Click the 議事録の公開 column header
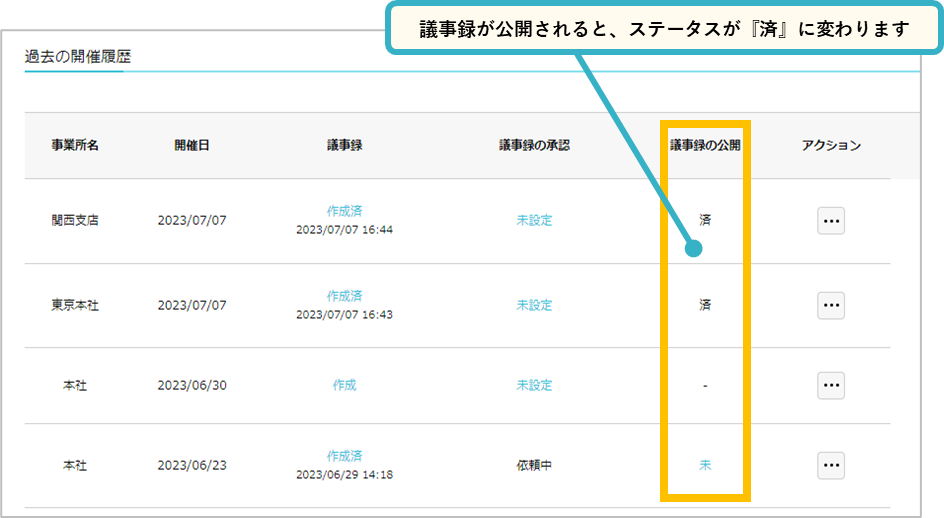944x518 pixels. tap(705, 145)
